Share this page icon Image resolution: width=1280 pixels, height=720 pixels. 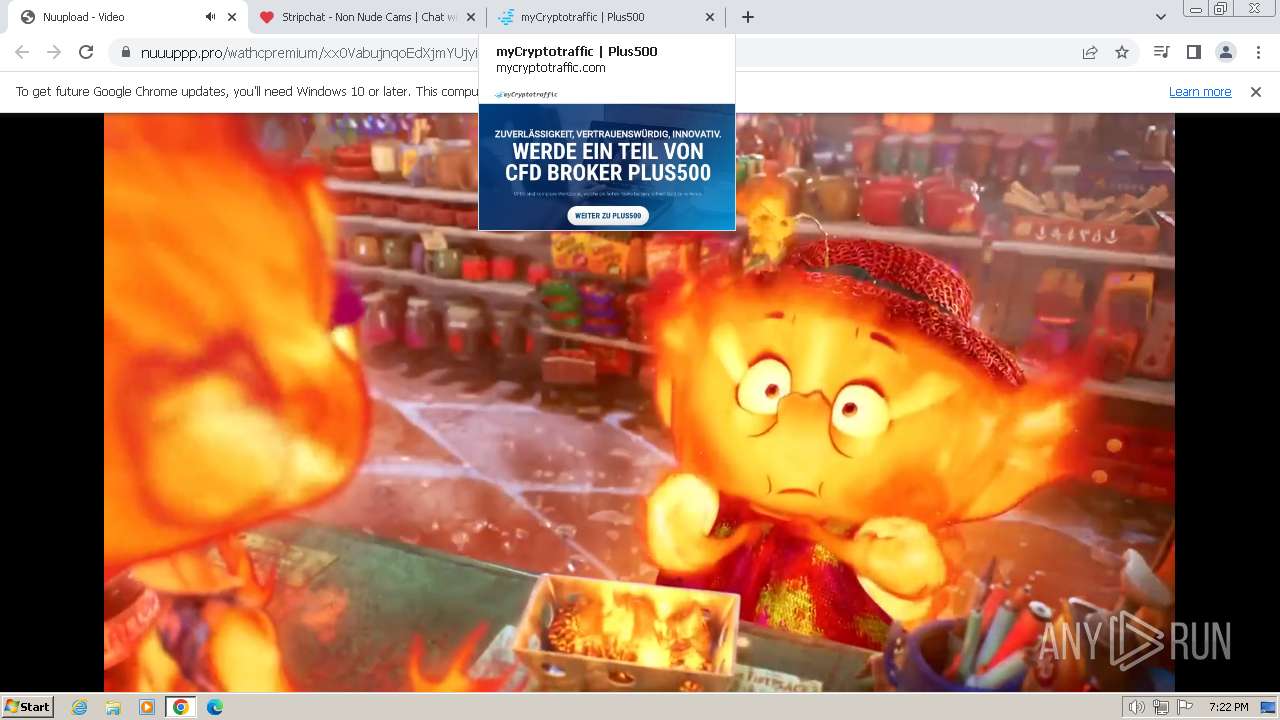(1090, 53)
